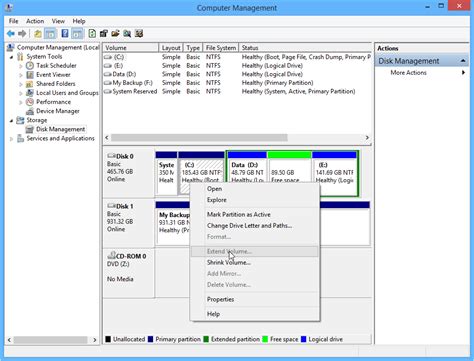This screenshot has height=361, width=474.
Task: Select the (E:) 141.69 GB partition block
Action: pyautogui.click(x=334, y=173)
